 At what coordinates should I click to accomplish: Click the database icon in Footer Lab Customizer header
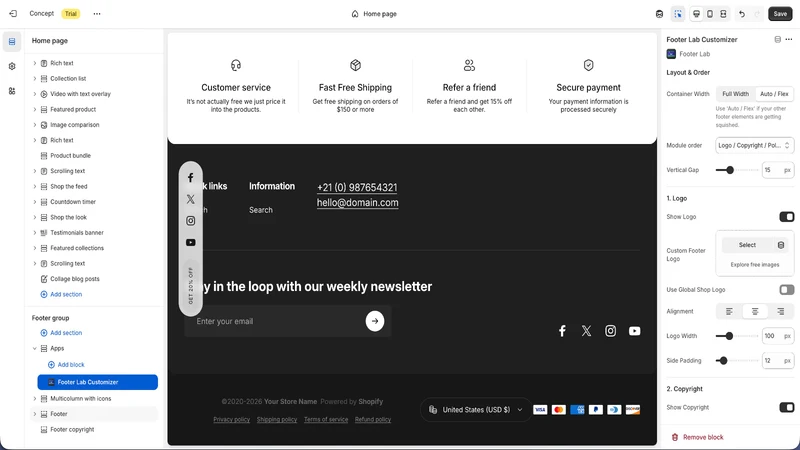(778, 39)
